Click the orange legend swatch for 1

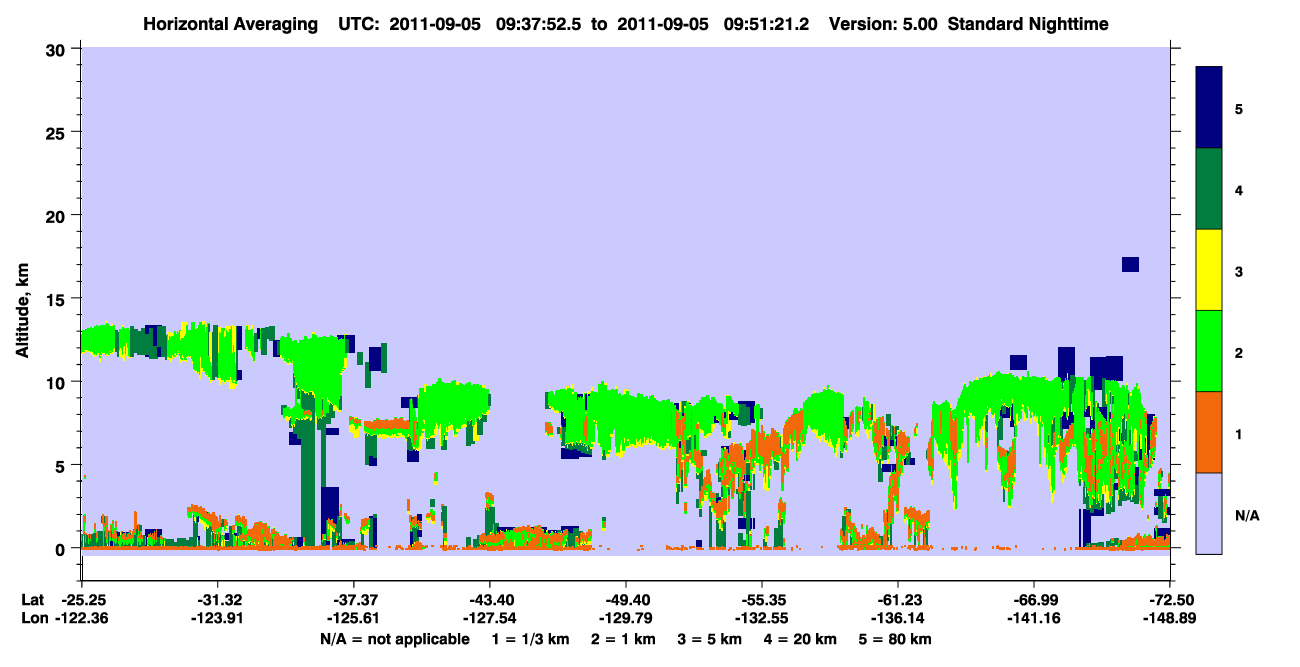[x=1209, y=432]
